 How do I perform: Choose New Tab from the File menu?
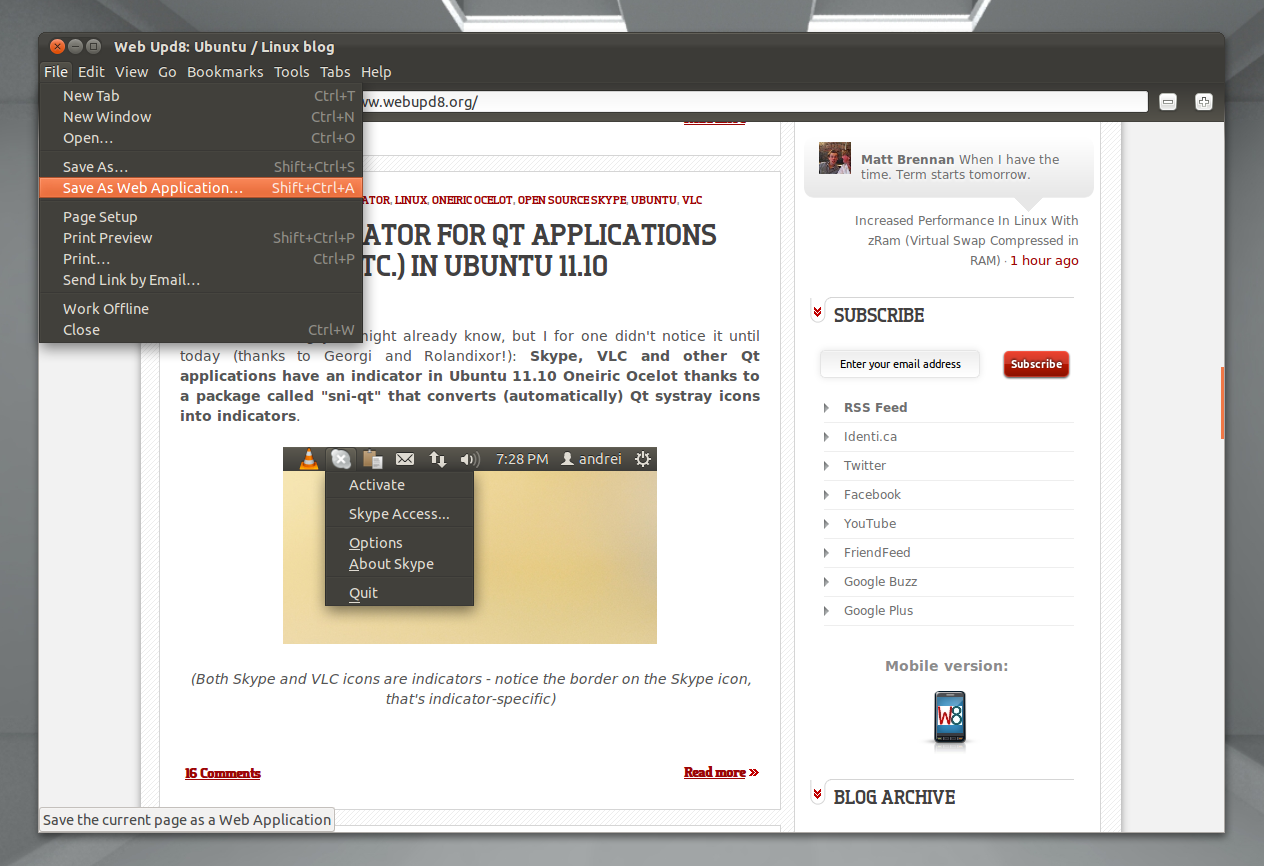click(x=200, y=96)
